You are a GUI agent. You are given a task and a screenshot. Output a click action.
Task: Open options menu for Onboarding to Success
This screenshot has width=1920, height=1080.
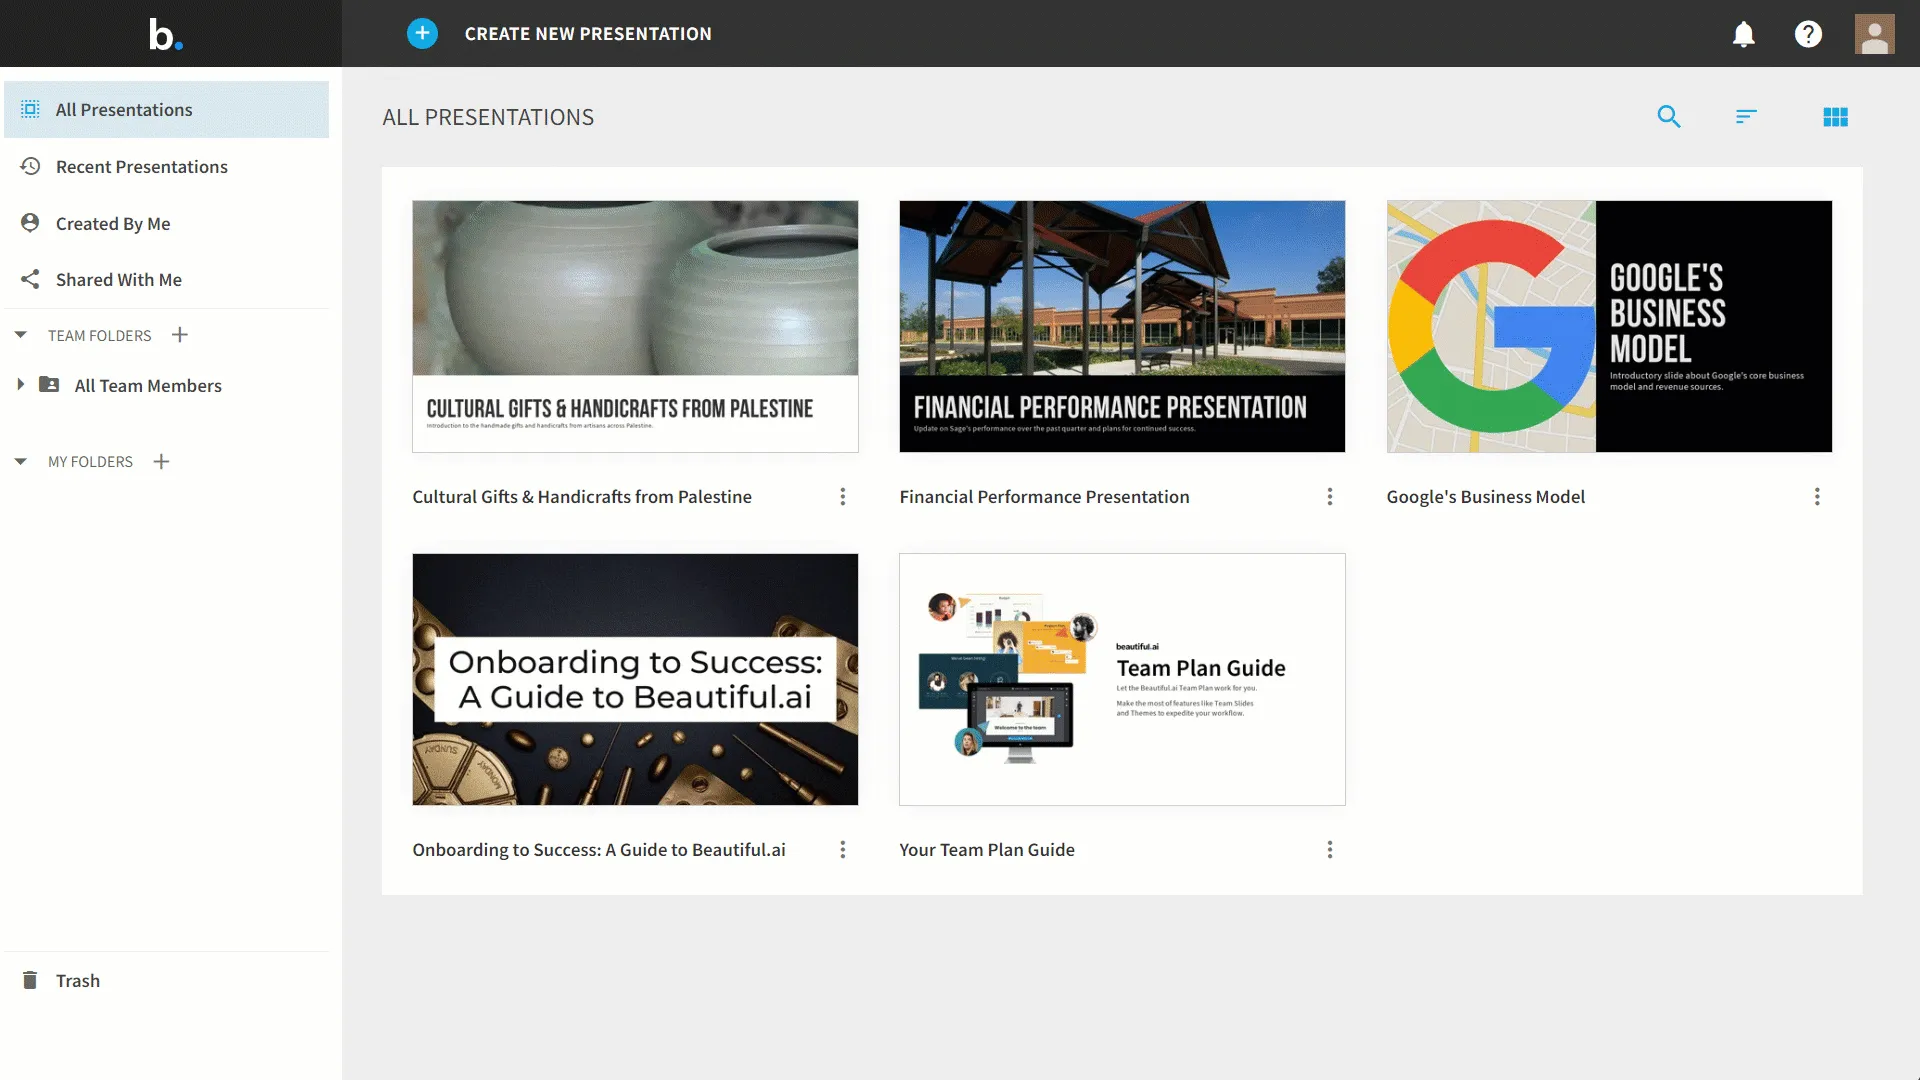(x=843, y=850)
